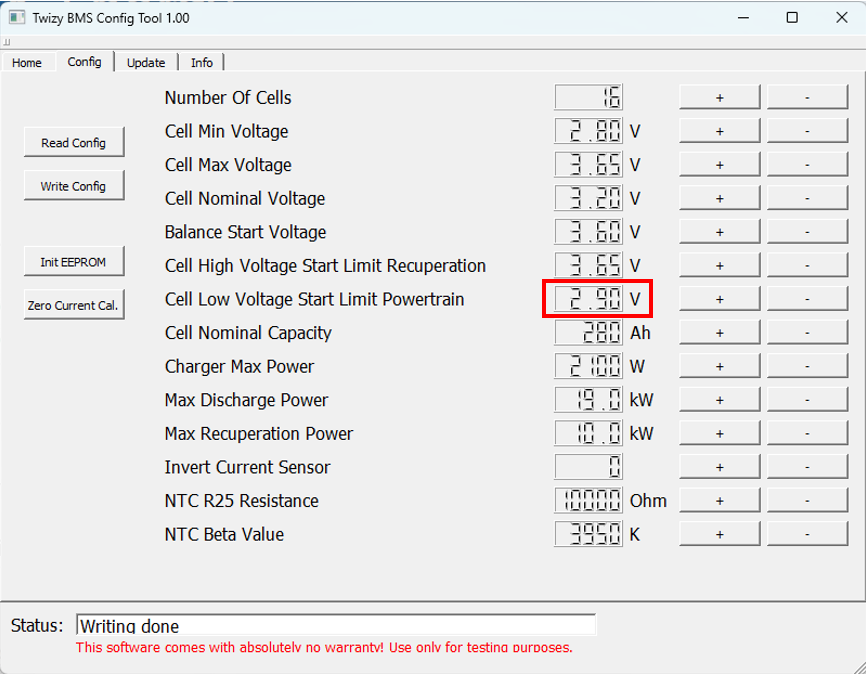
Task: Decrease Charger Max Power with minus
Action: pyautogui.click(x=807, y=367)
